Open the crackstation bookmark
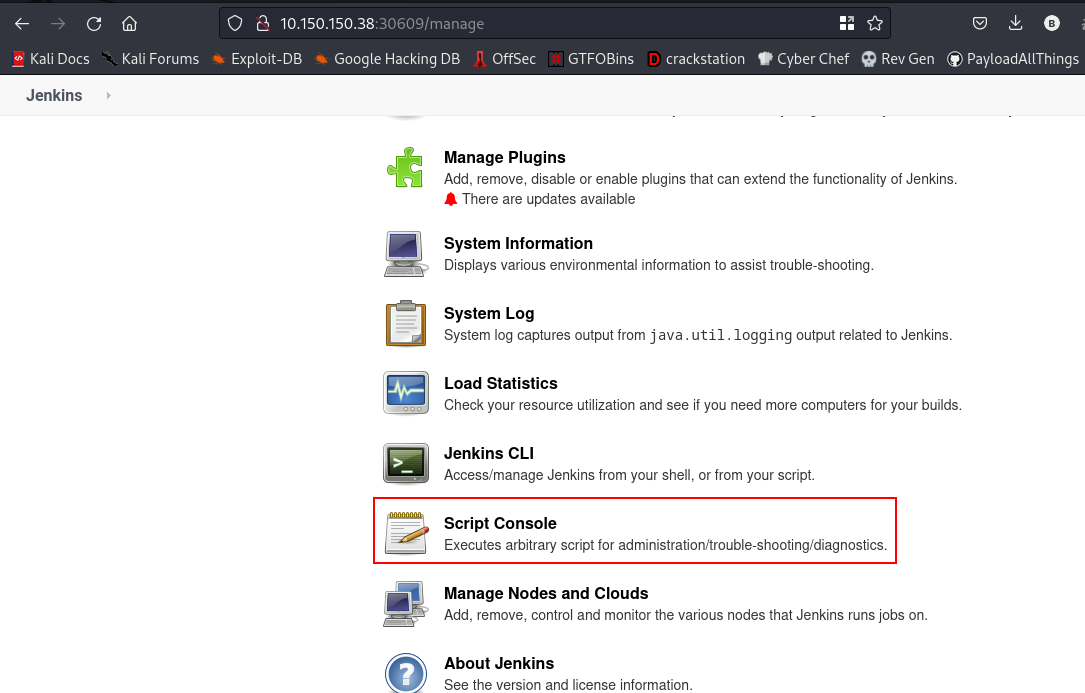Screen dimensions: 1085x693 pos(695,59)
